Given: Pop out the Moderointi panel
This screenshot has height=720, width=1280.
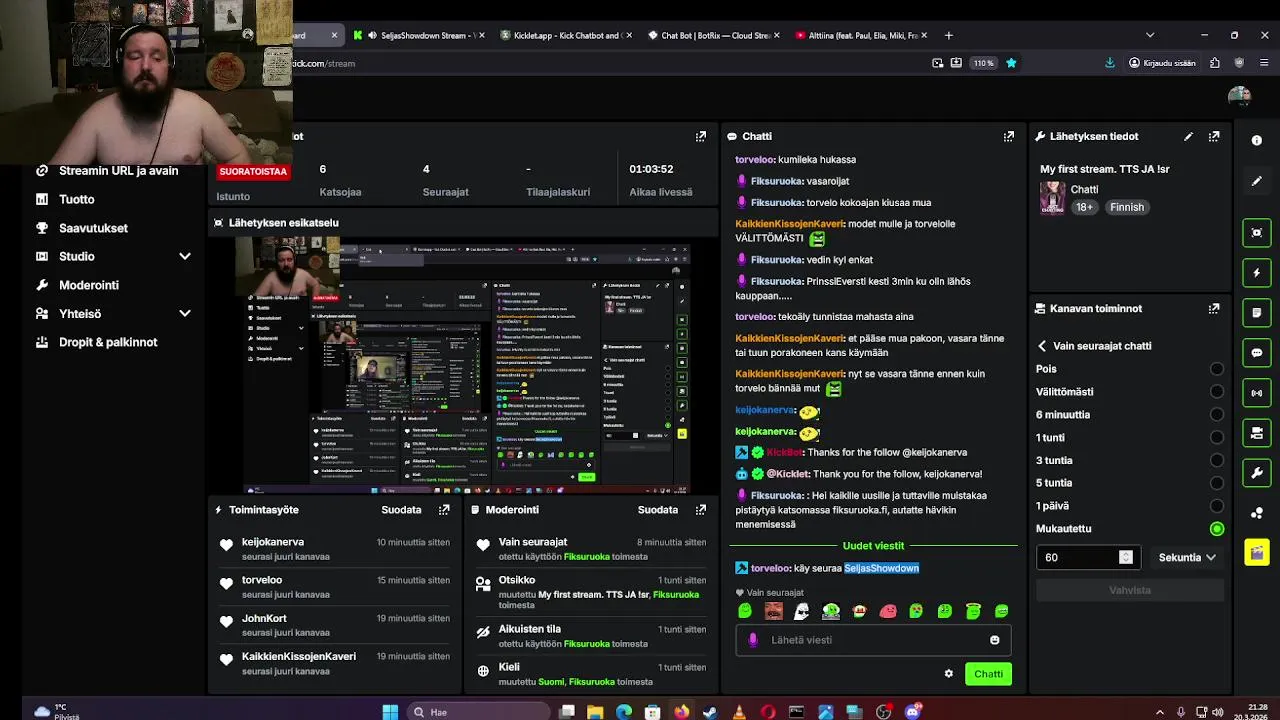Looking at the screenshot, I should [x=701, y=510].
